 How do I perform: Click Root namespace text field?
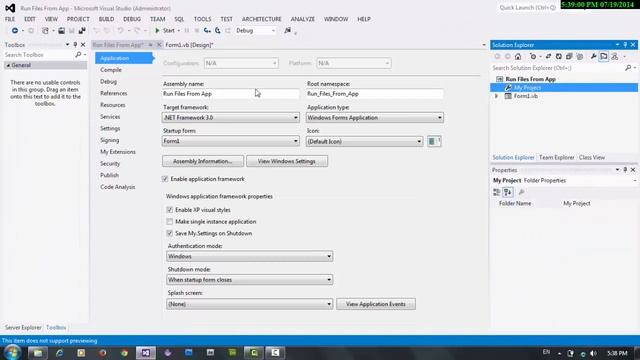tap(375, 94)
